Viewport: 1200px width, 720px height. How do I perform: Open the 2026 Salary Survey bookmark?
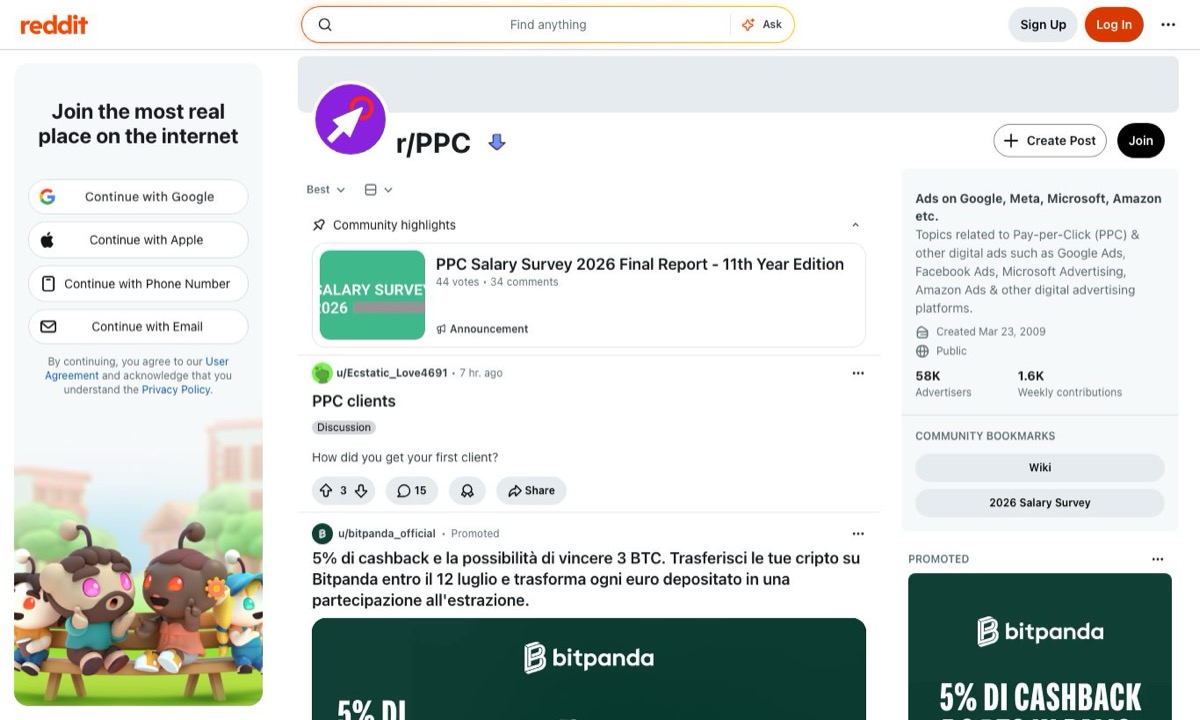pyautogui.click(x=1040, y=503)
